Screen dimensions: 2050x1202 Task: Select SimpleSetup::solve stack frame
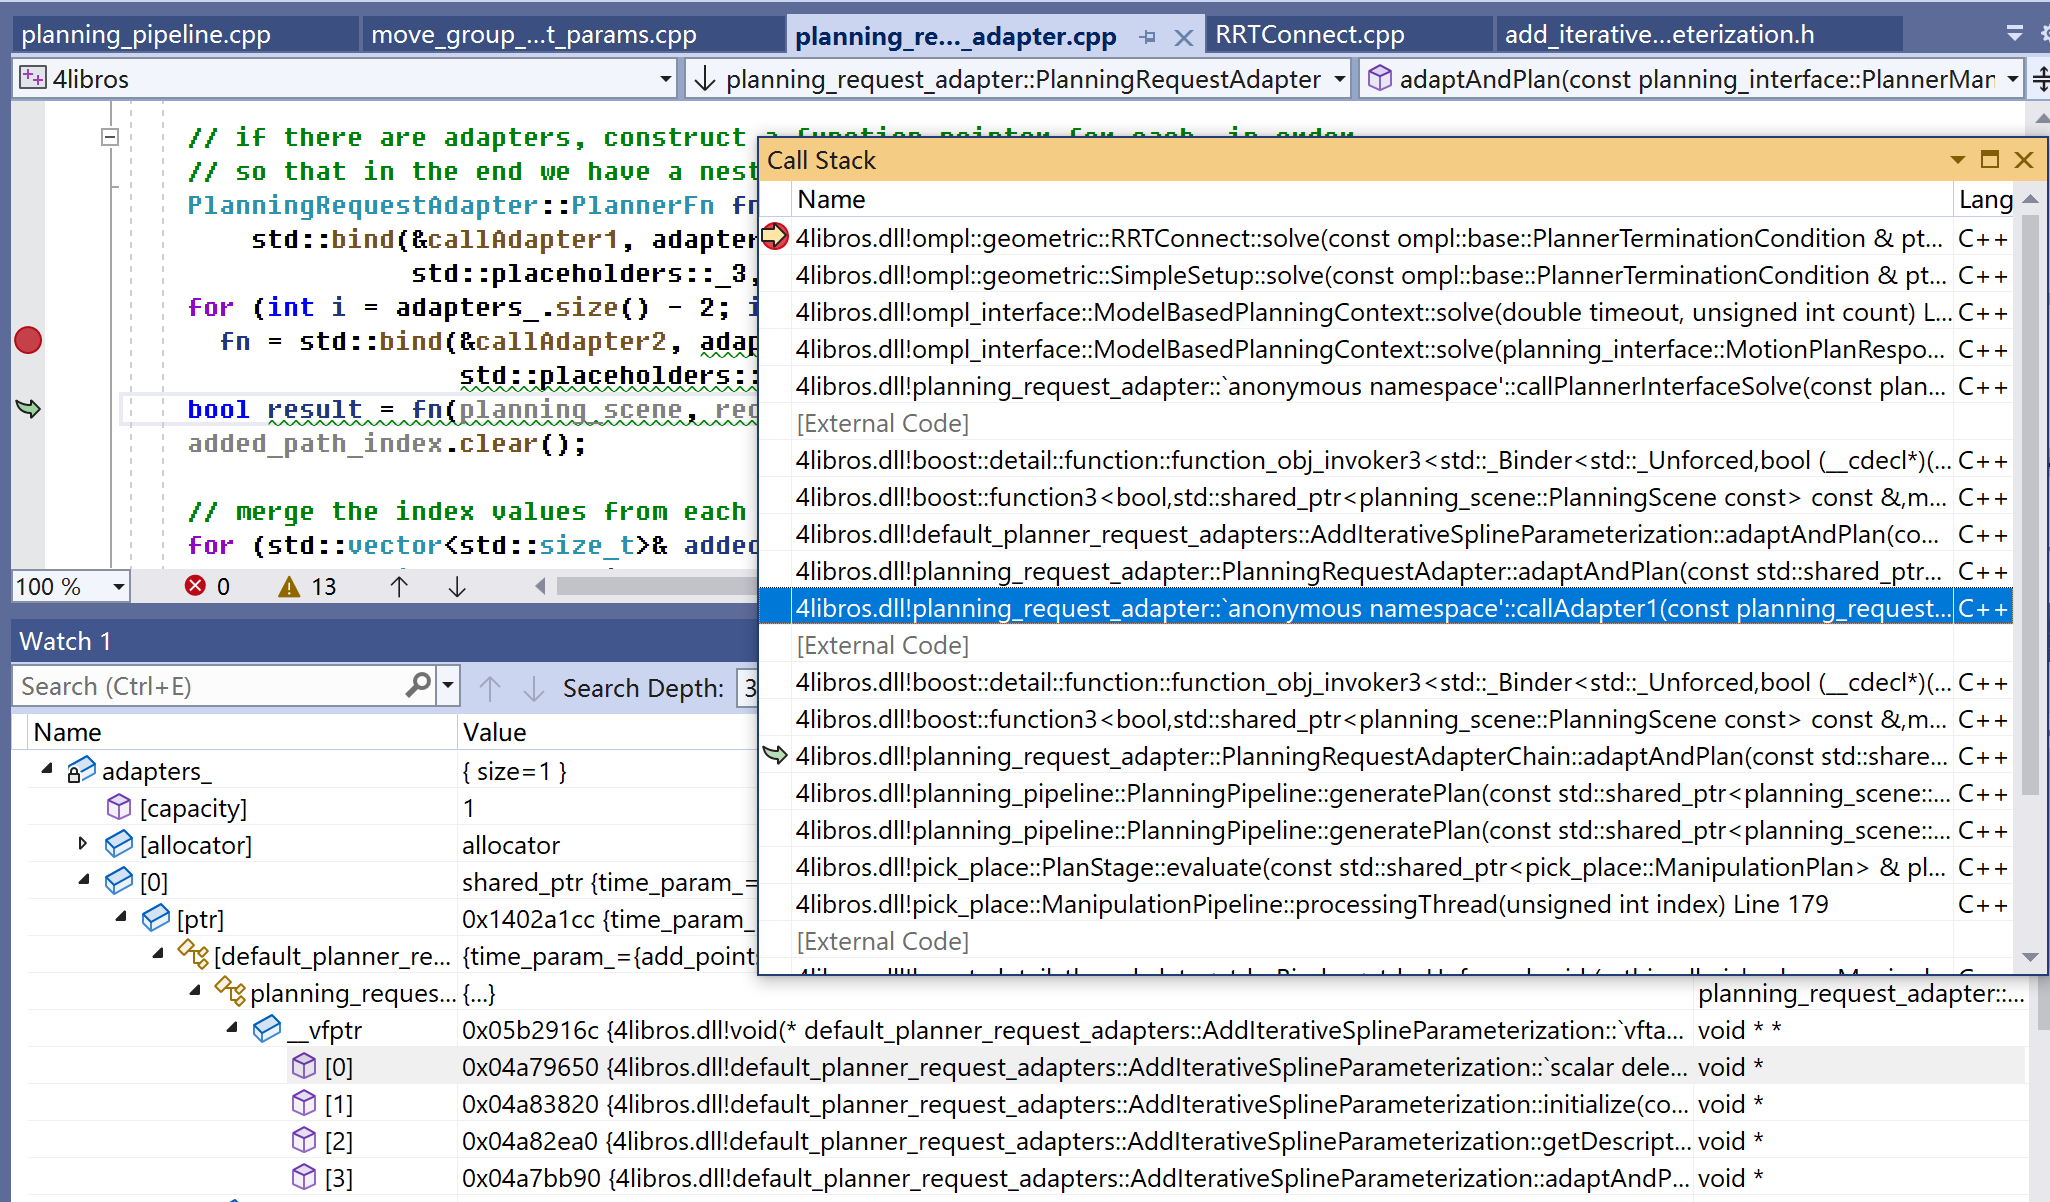coord(1386,275)
